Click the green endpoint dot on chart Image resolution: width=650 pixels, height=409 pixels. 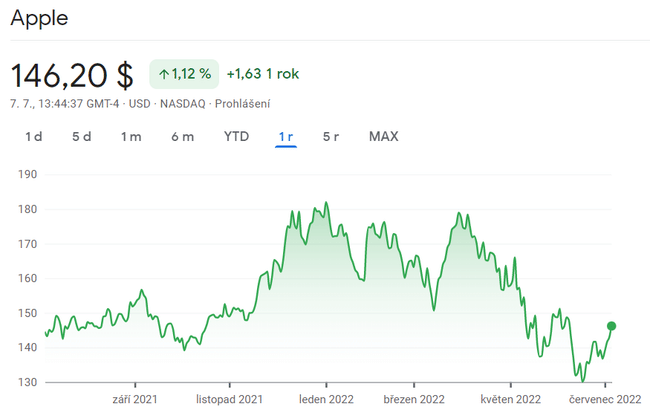coord(611,326)
